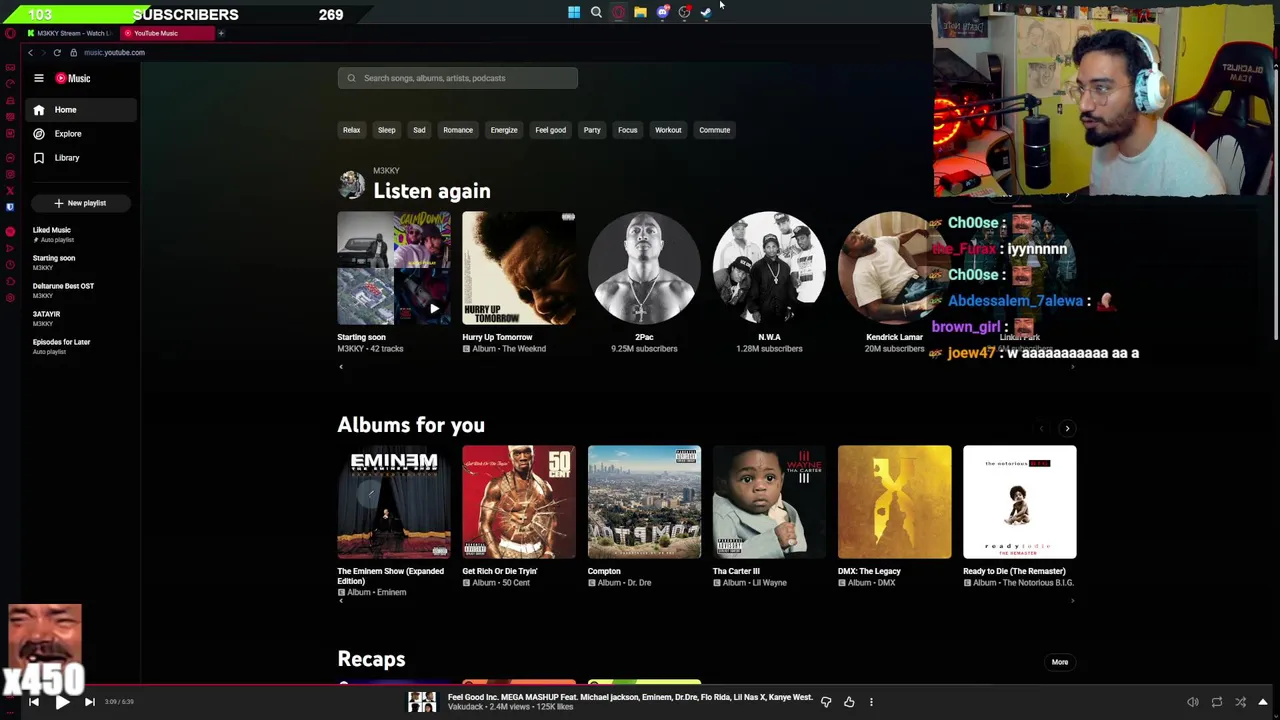Create a New playlist

pyautogui.click(x=82, y=203)
